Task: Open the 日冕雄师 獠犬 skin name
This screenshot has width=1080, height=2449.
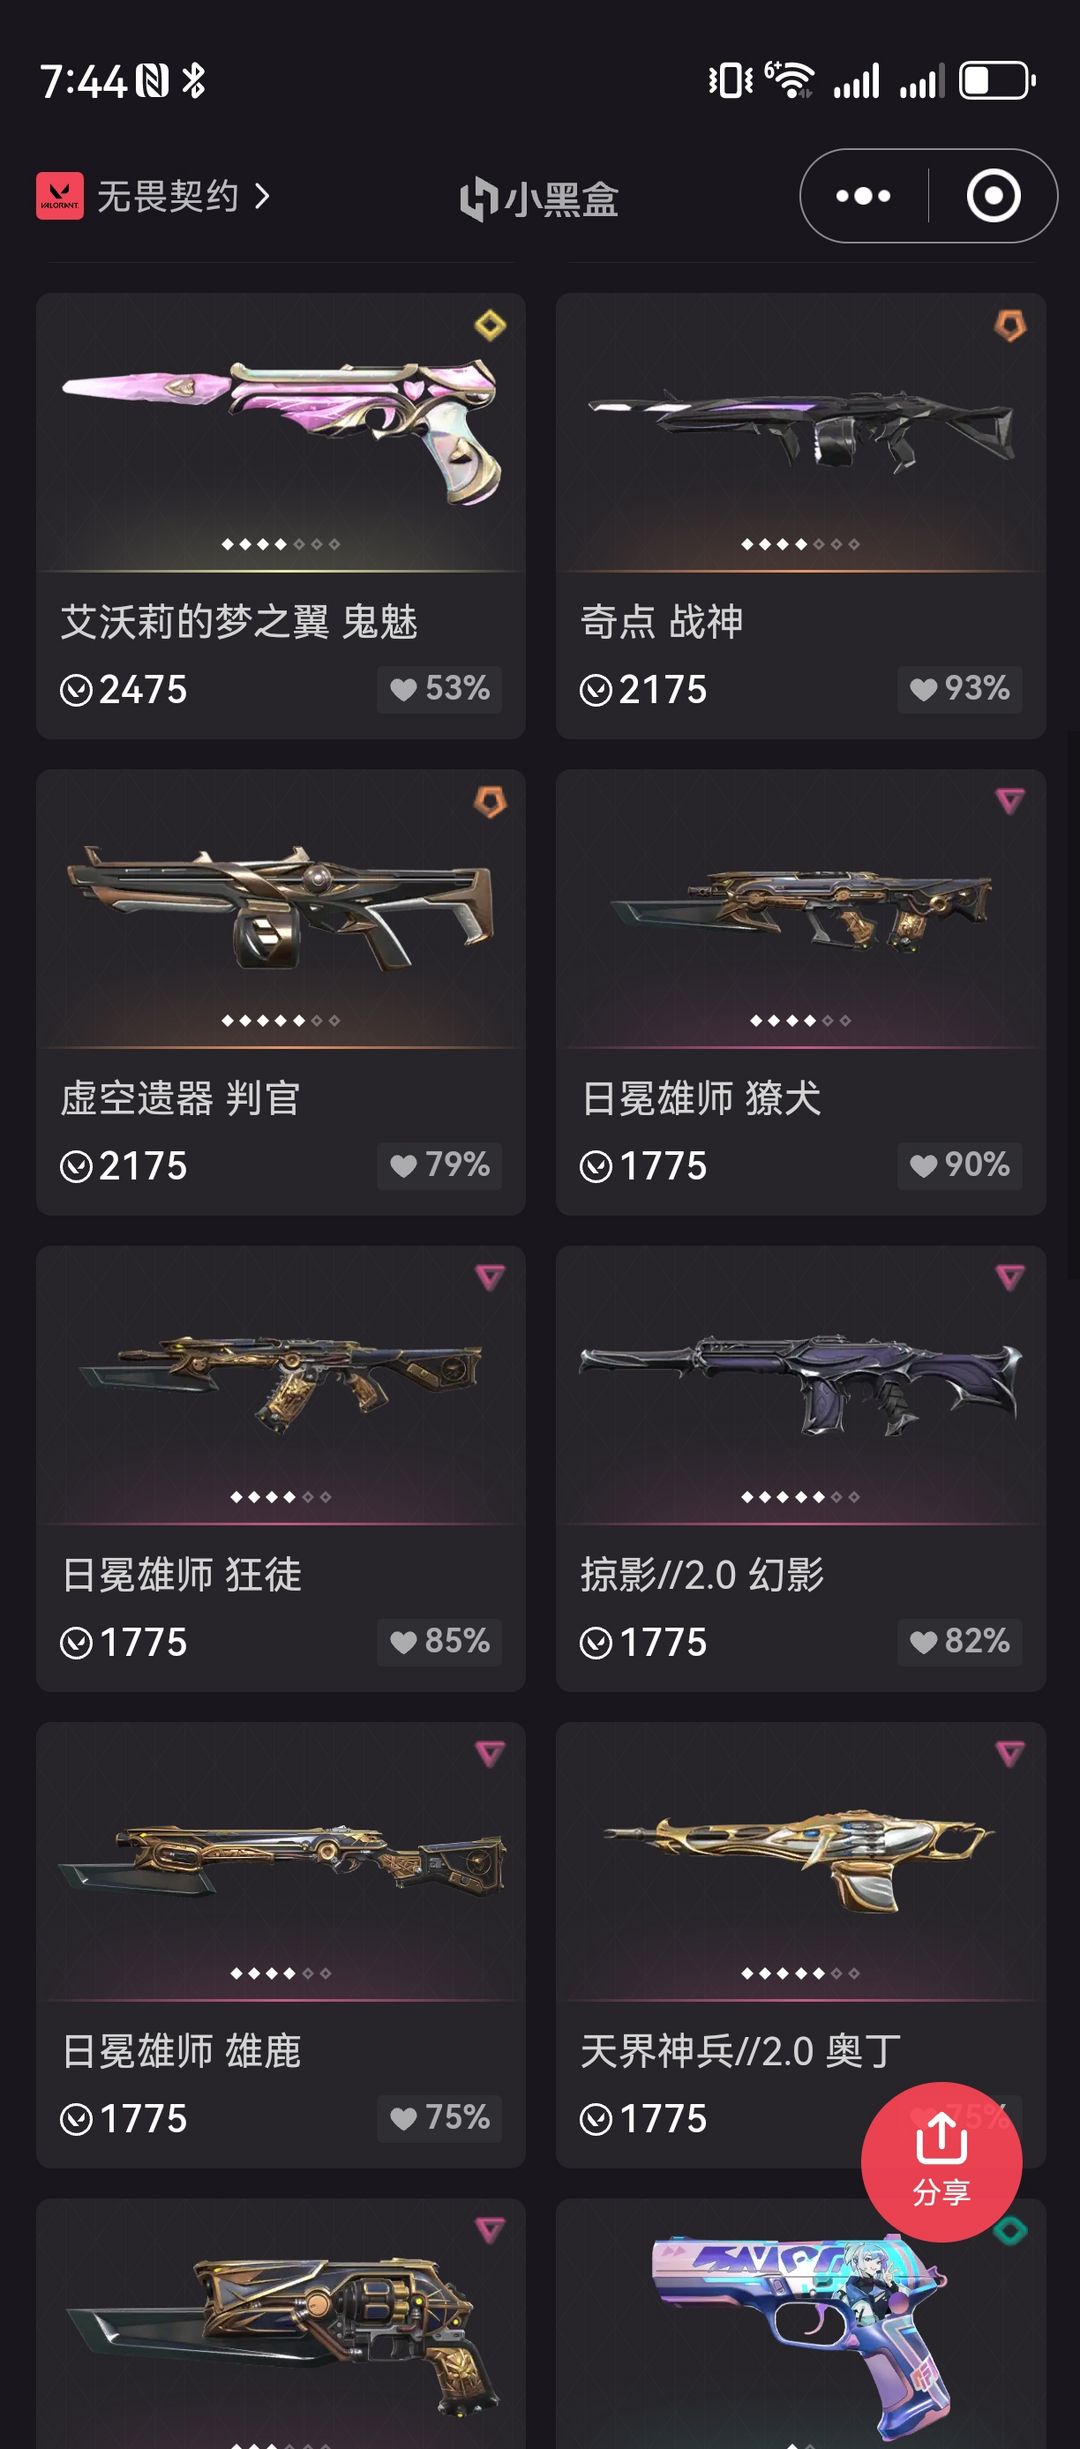Action: click(701, 1098)
